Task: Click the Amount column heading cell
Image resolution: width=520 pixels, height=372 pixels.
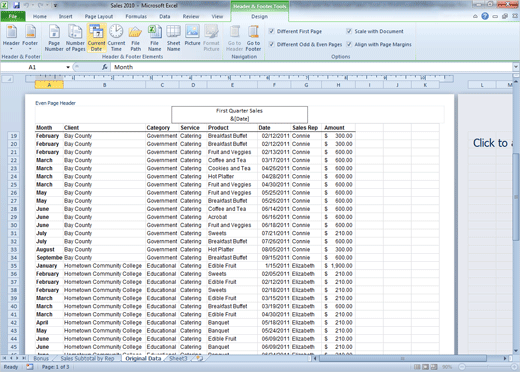Action: (x=338, y=128)
